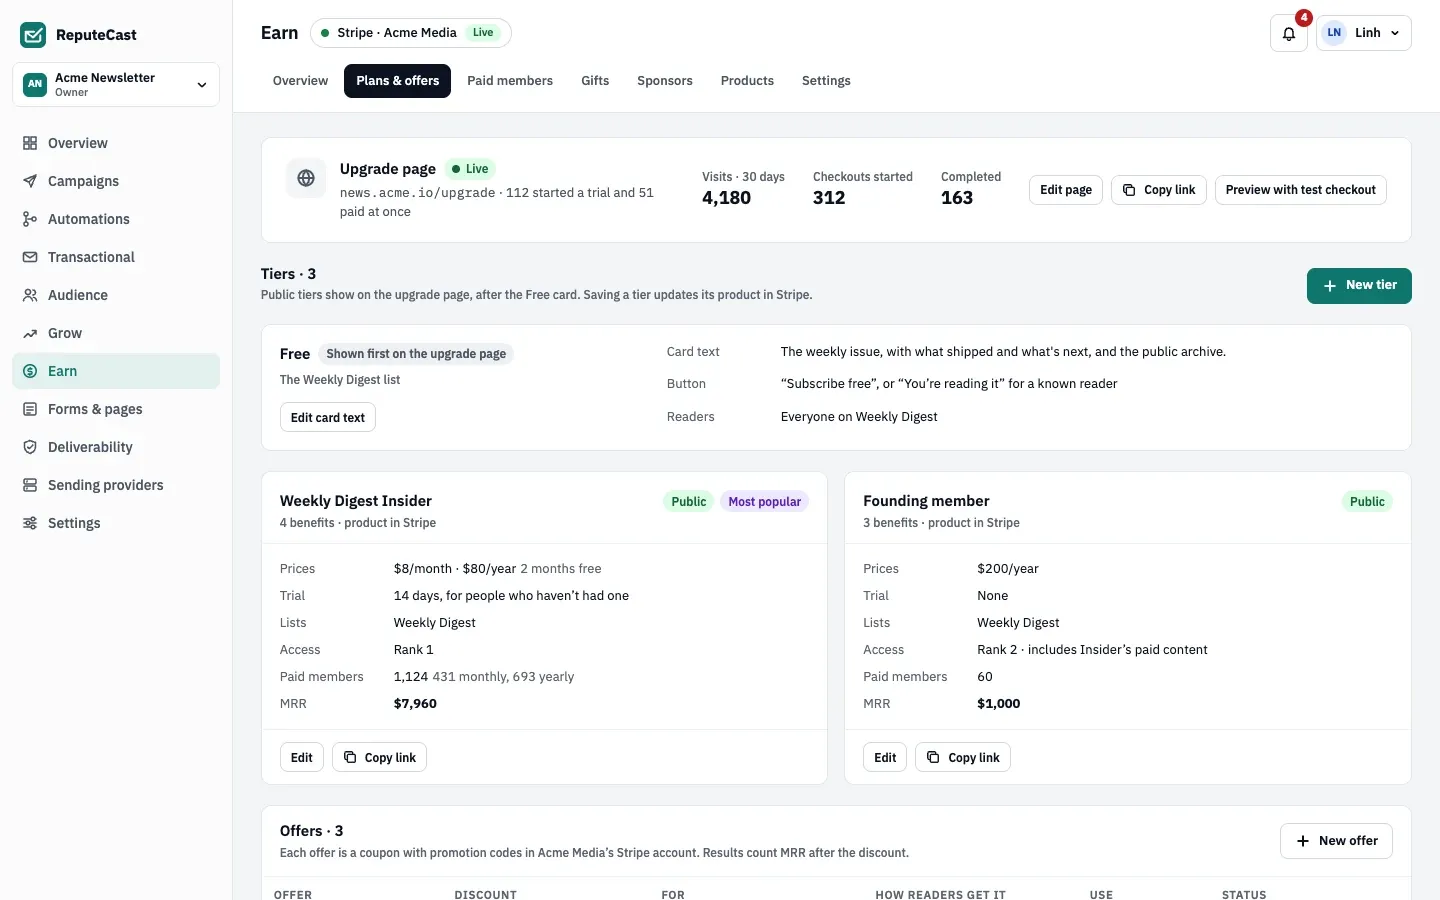The image size is (1440, 900).
Task: Click Edit card text on Free tier
Action: (x=328, y=417)
